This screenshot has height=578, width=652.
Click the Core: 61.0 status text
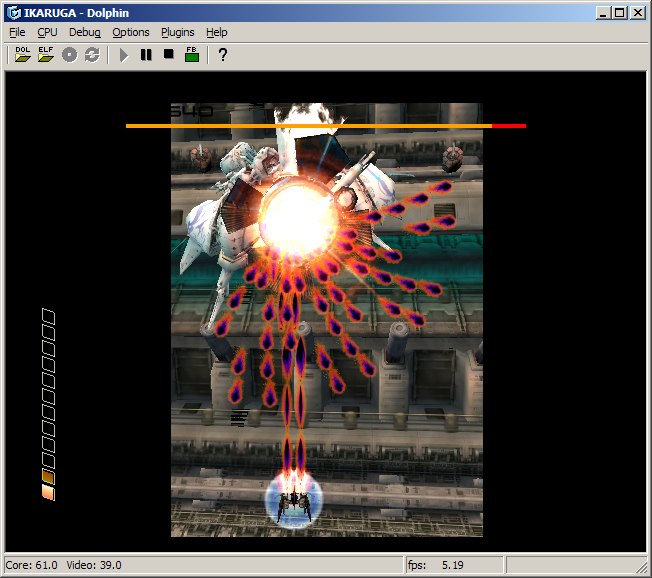[32, 565]
